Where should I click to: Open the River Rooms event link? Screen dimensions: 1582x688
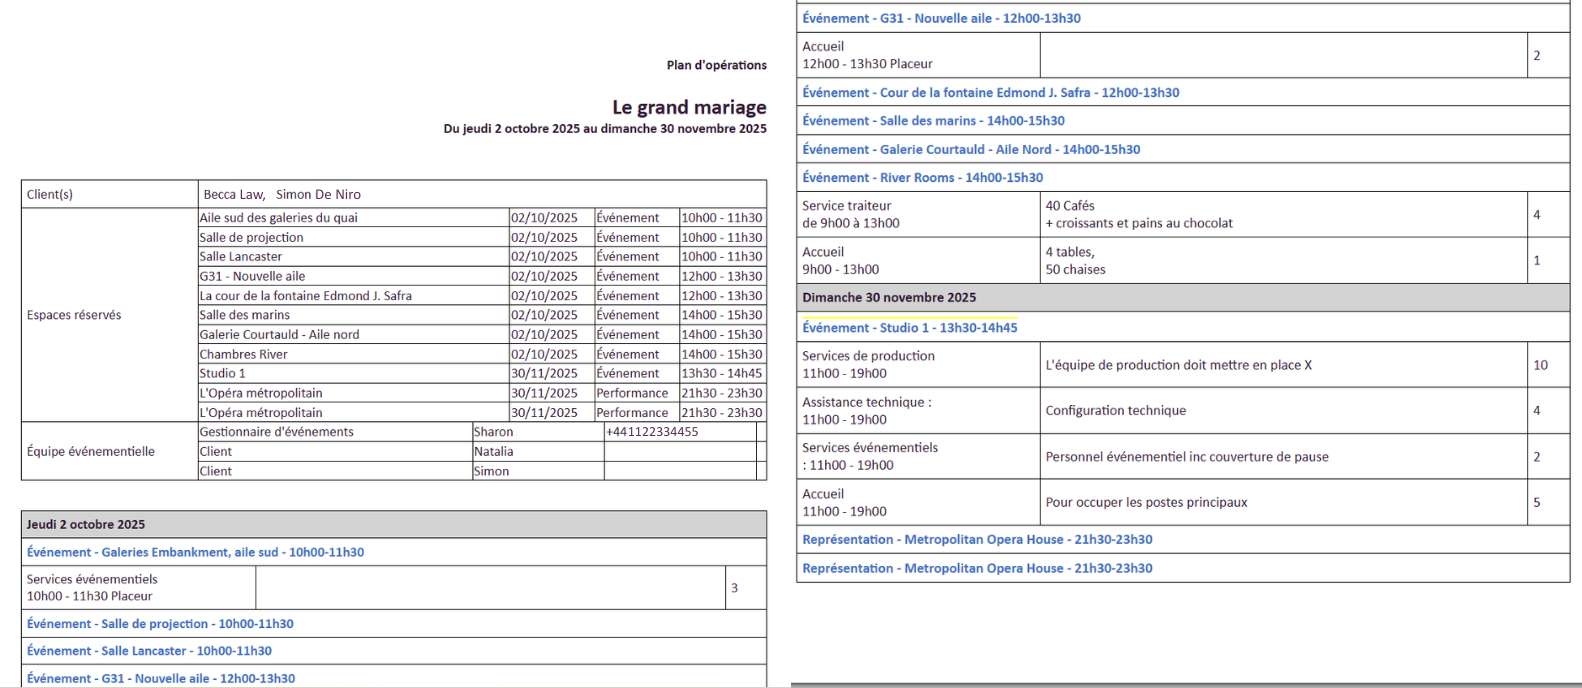[x=922, y=178]
